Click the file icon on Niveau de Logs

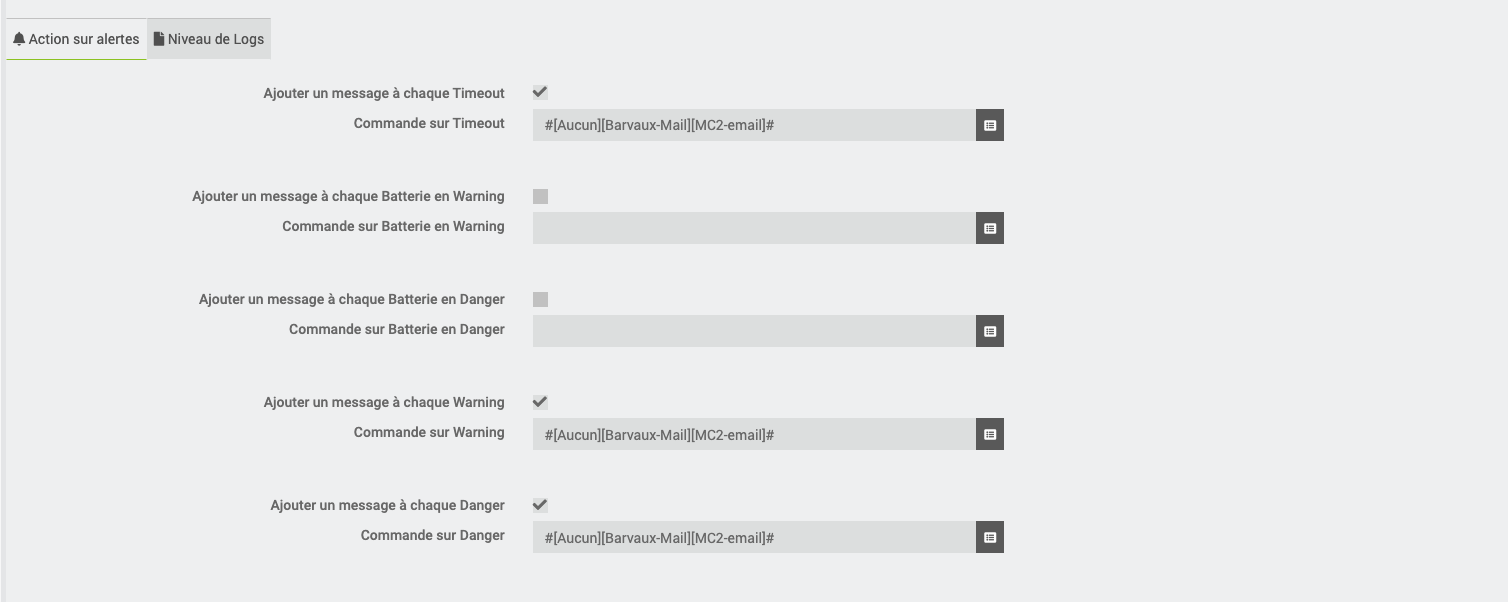click(159, 39)
